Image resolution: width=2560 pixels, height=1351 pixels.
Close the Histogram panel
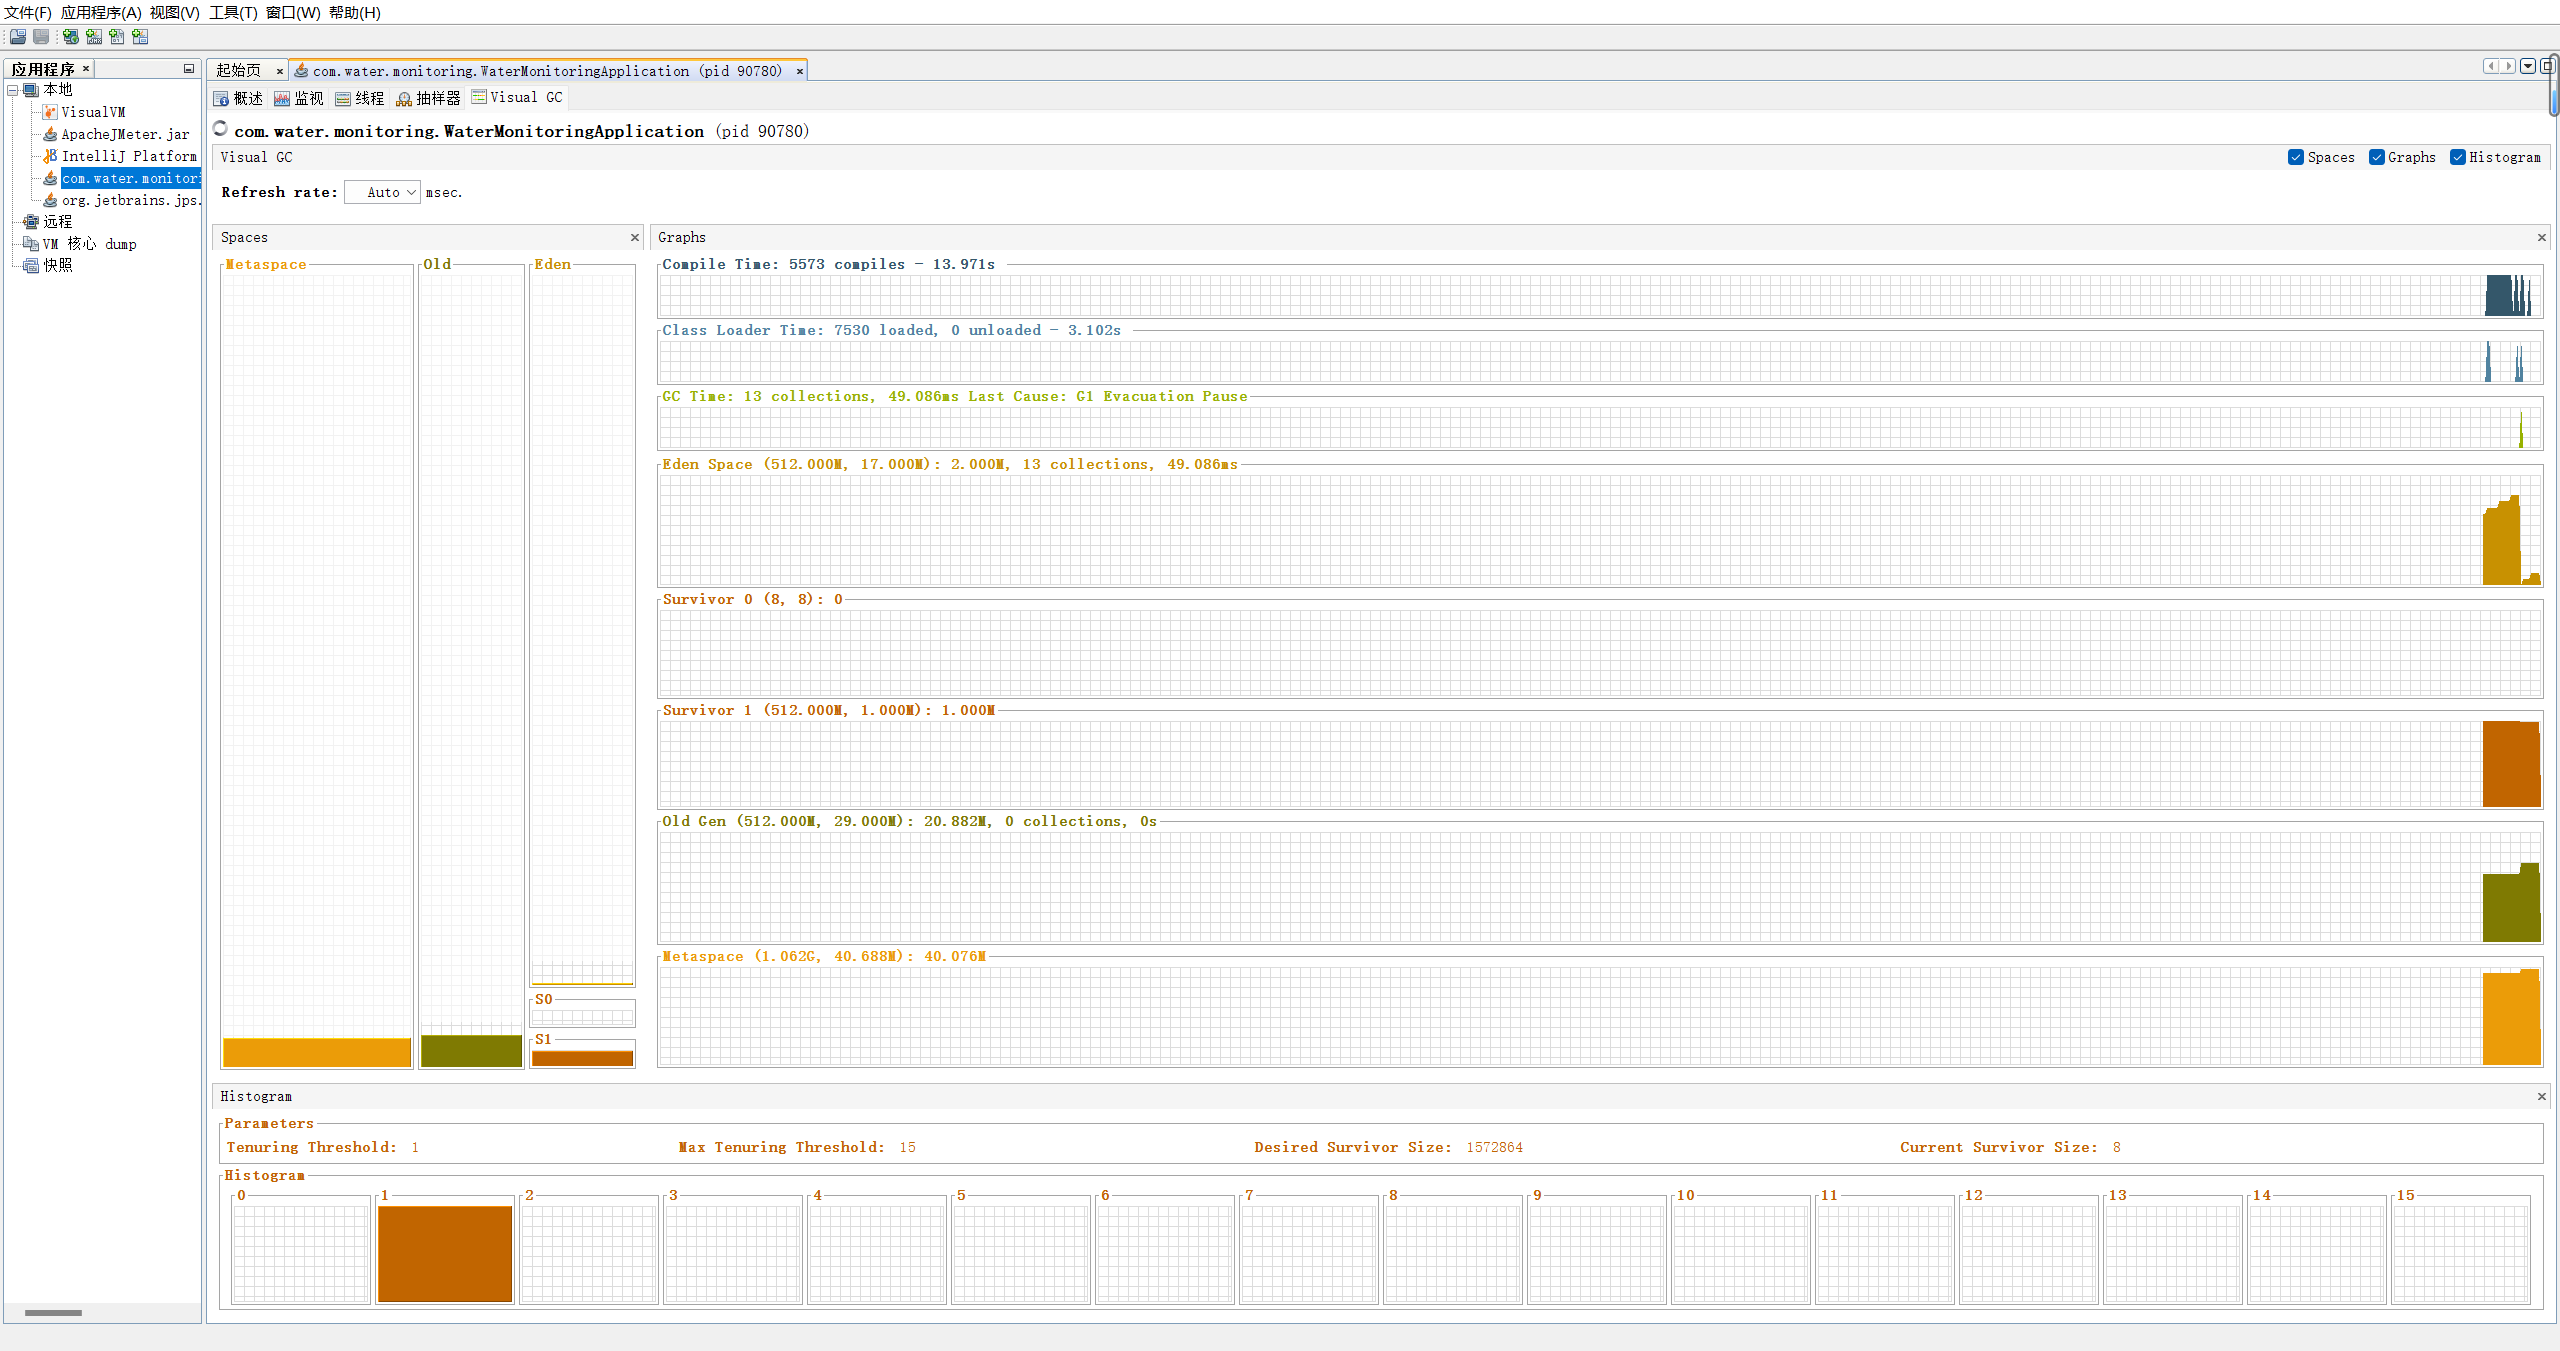point(2541,1097)
